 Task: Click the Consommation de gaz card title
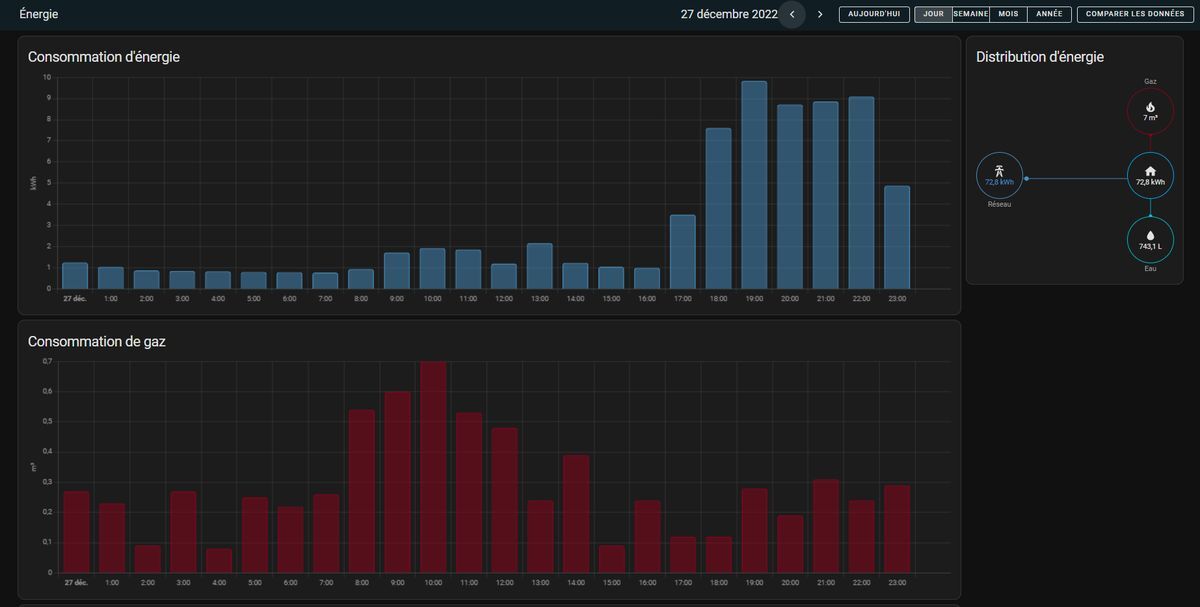click(97, 341)
